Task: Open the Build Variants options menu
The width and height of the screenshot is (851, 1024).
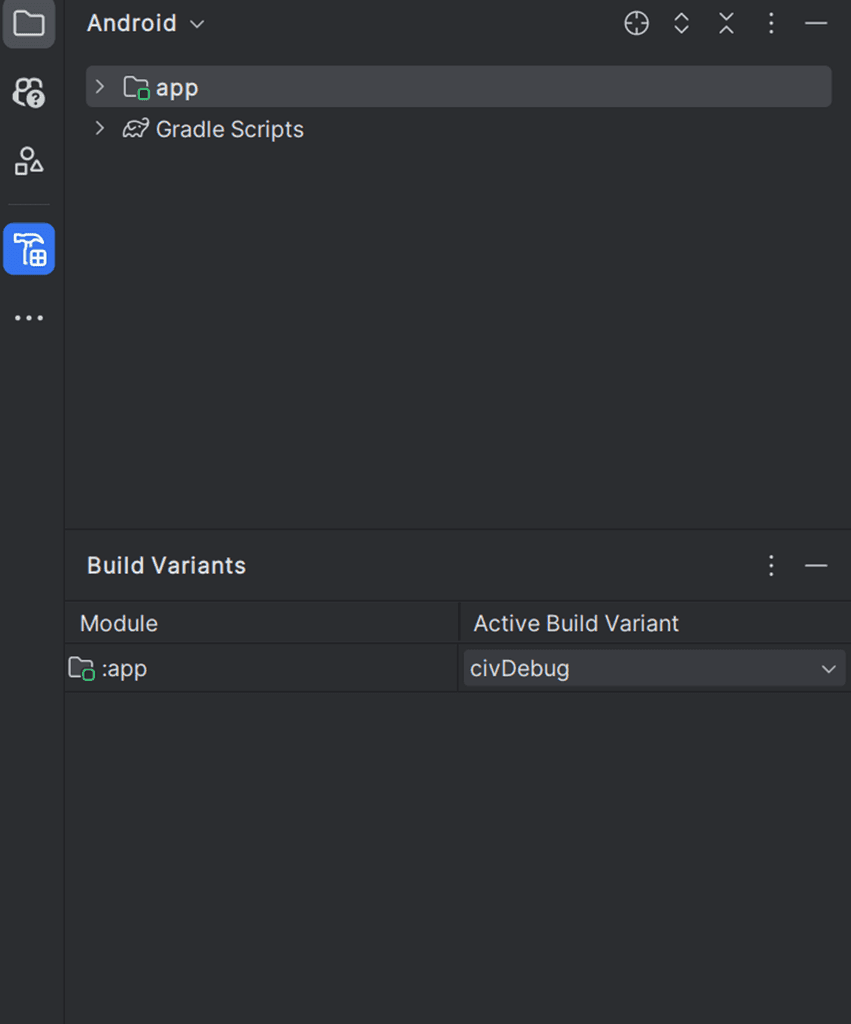Action: click(x=771, y=565)
